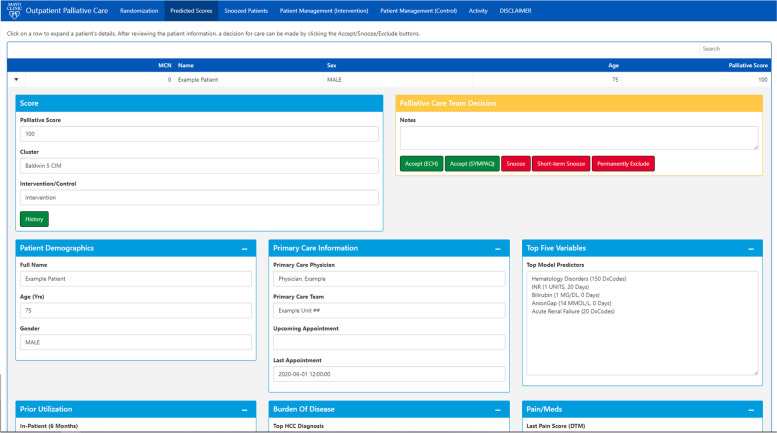View the DISCLAIMER page

tap(515, 11)
